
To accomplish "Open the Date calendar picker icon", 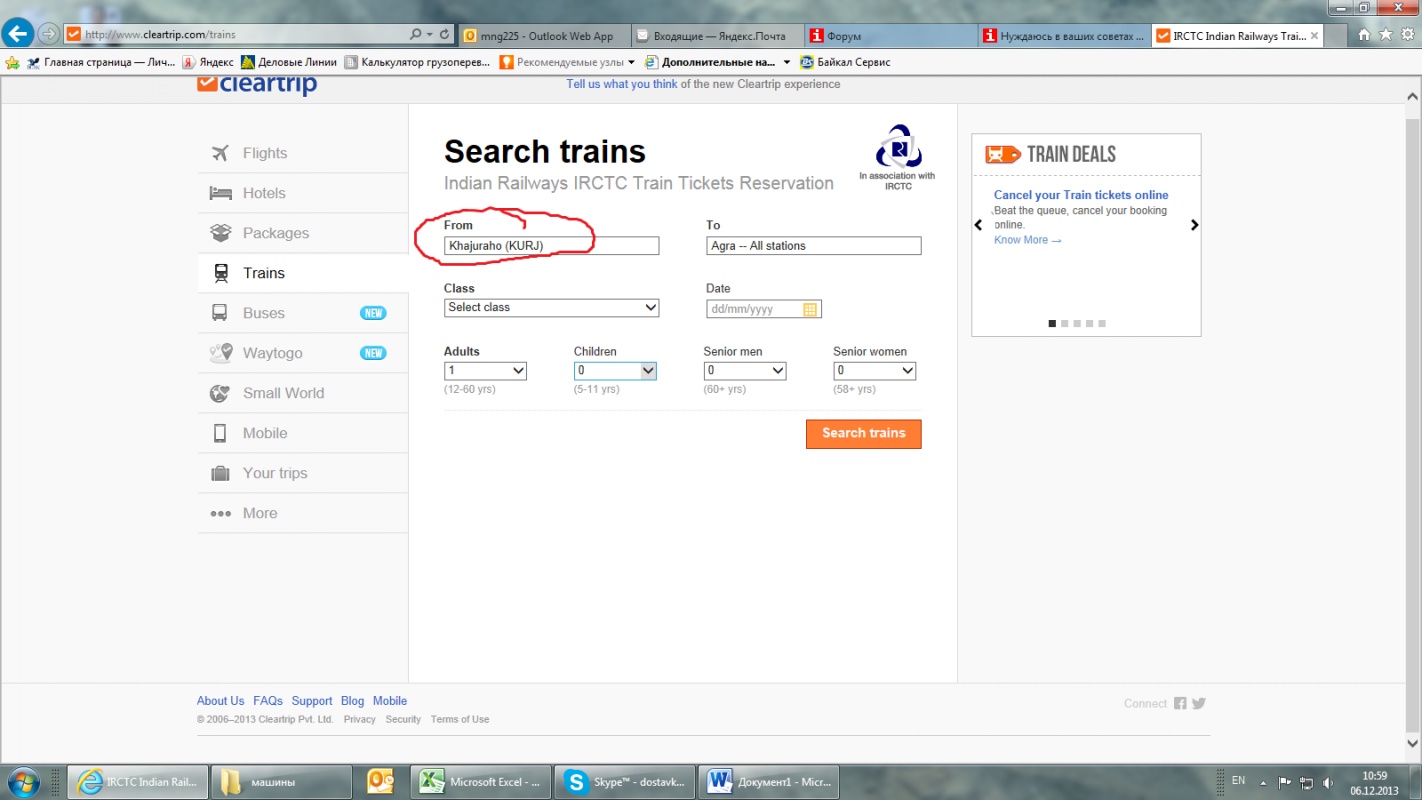I will pos(810,310).
